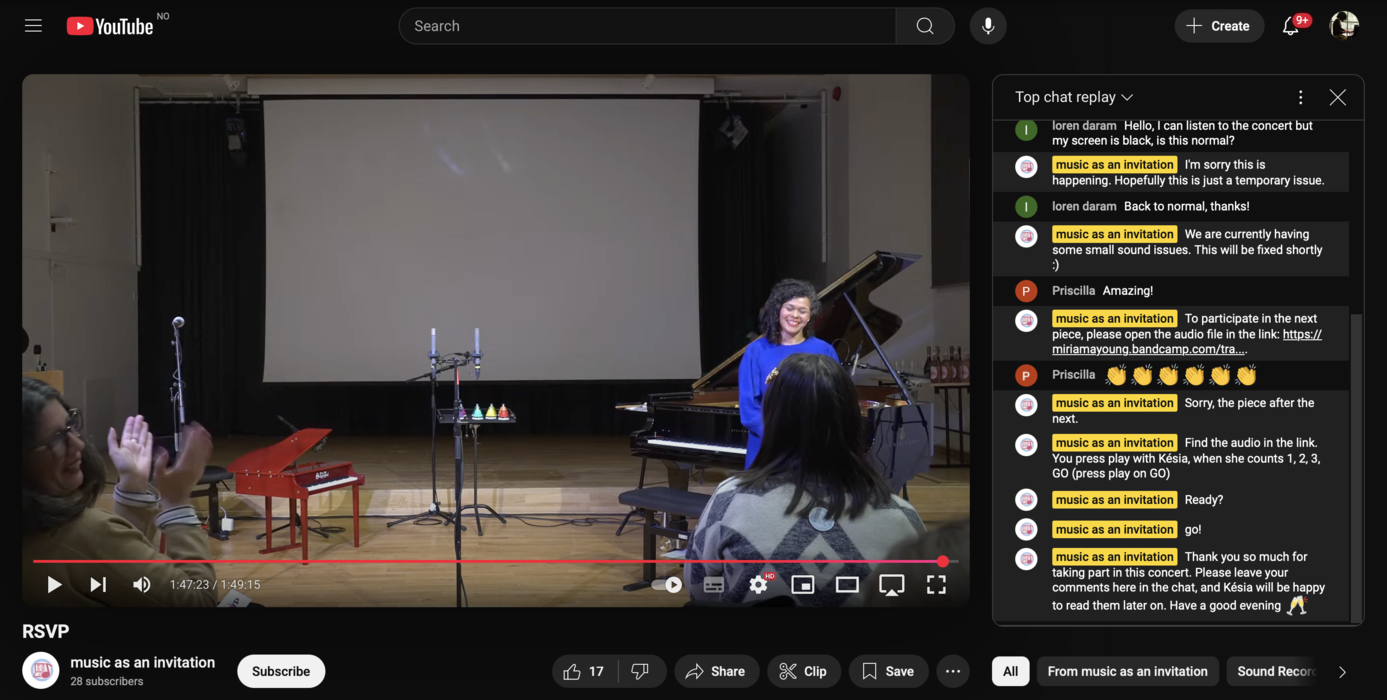Image resolution: width=1387 pixels, height=700 pixels.
Task: Cast video with AirPlay icon
Action: [891, 585]
